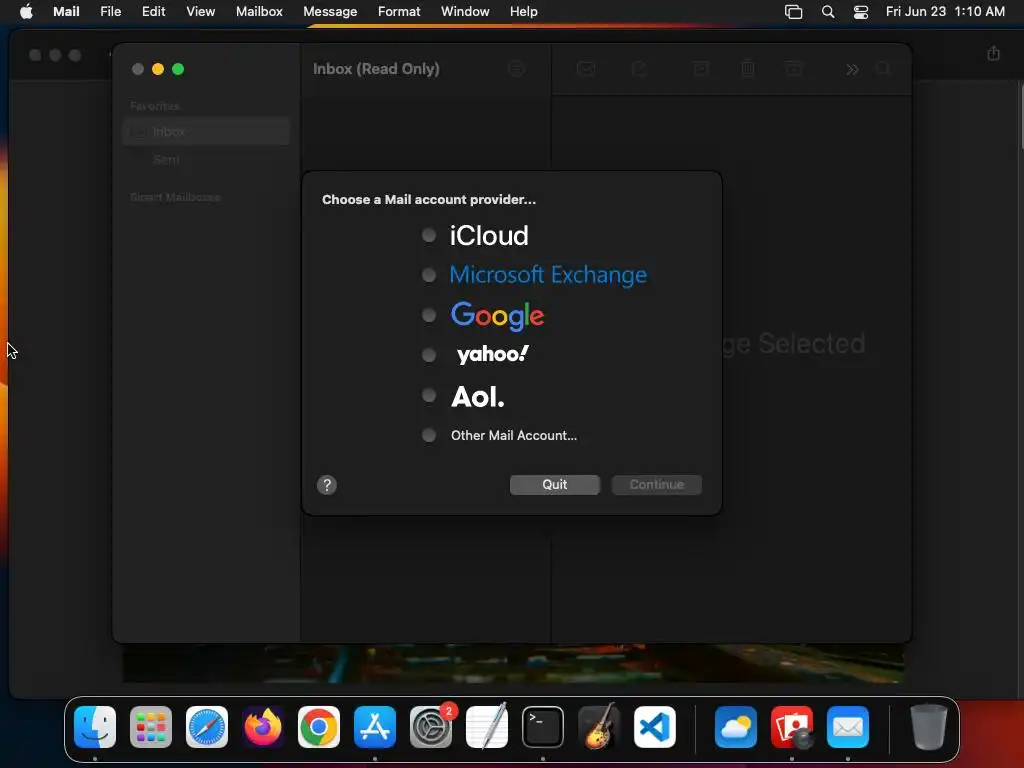The image size is (1024, 768).
Task: Click the background window's vertical scrollbar
Action: click(x=1021, y=116)
